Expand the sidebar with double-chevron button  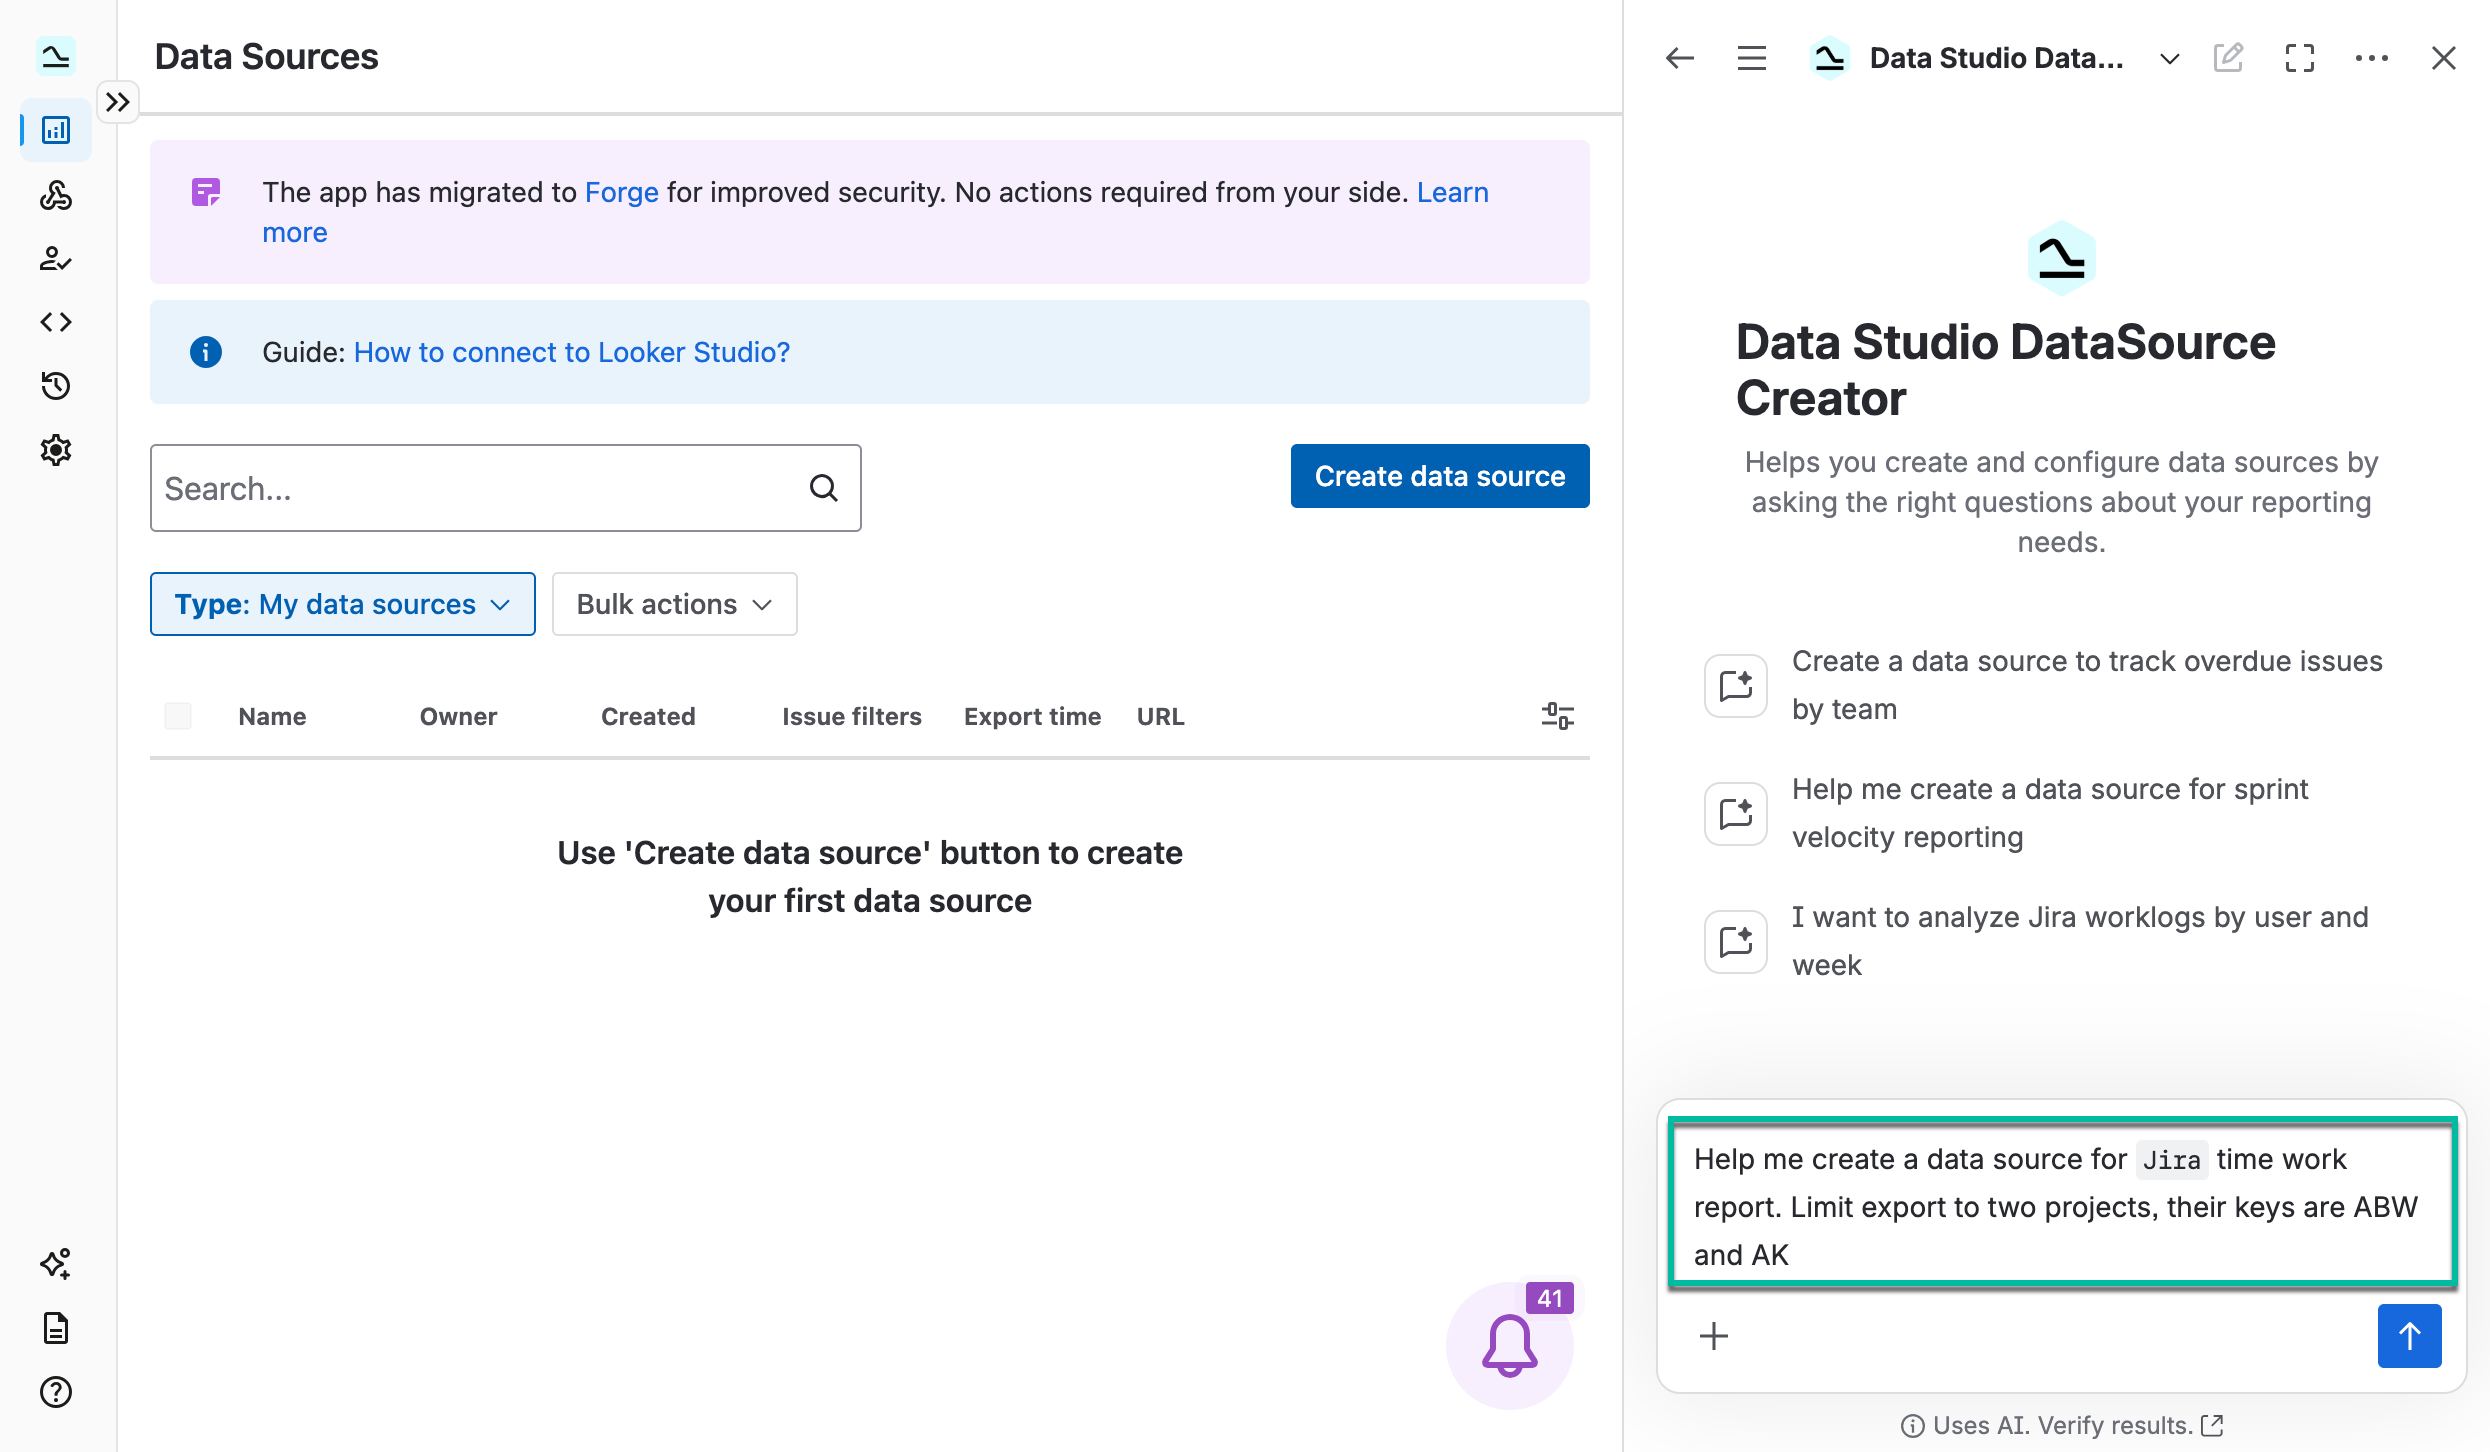118,102
